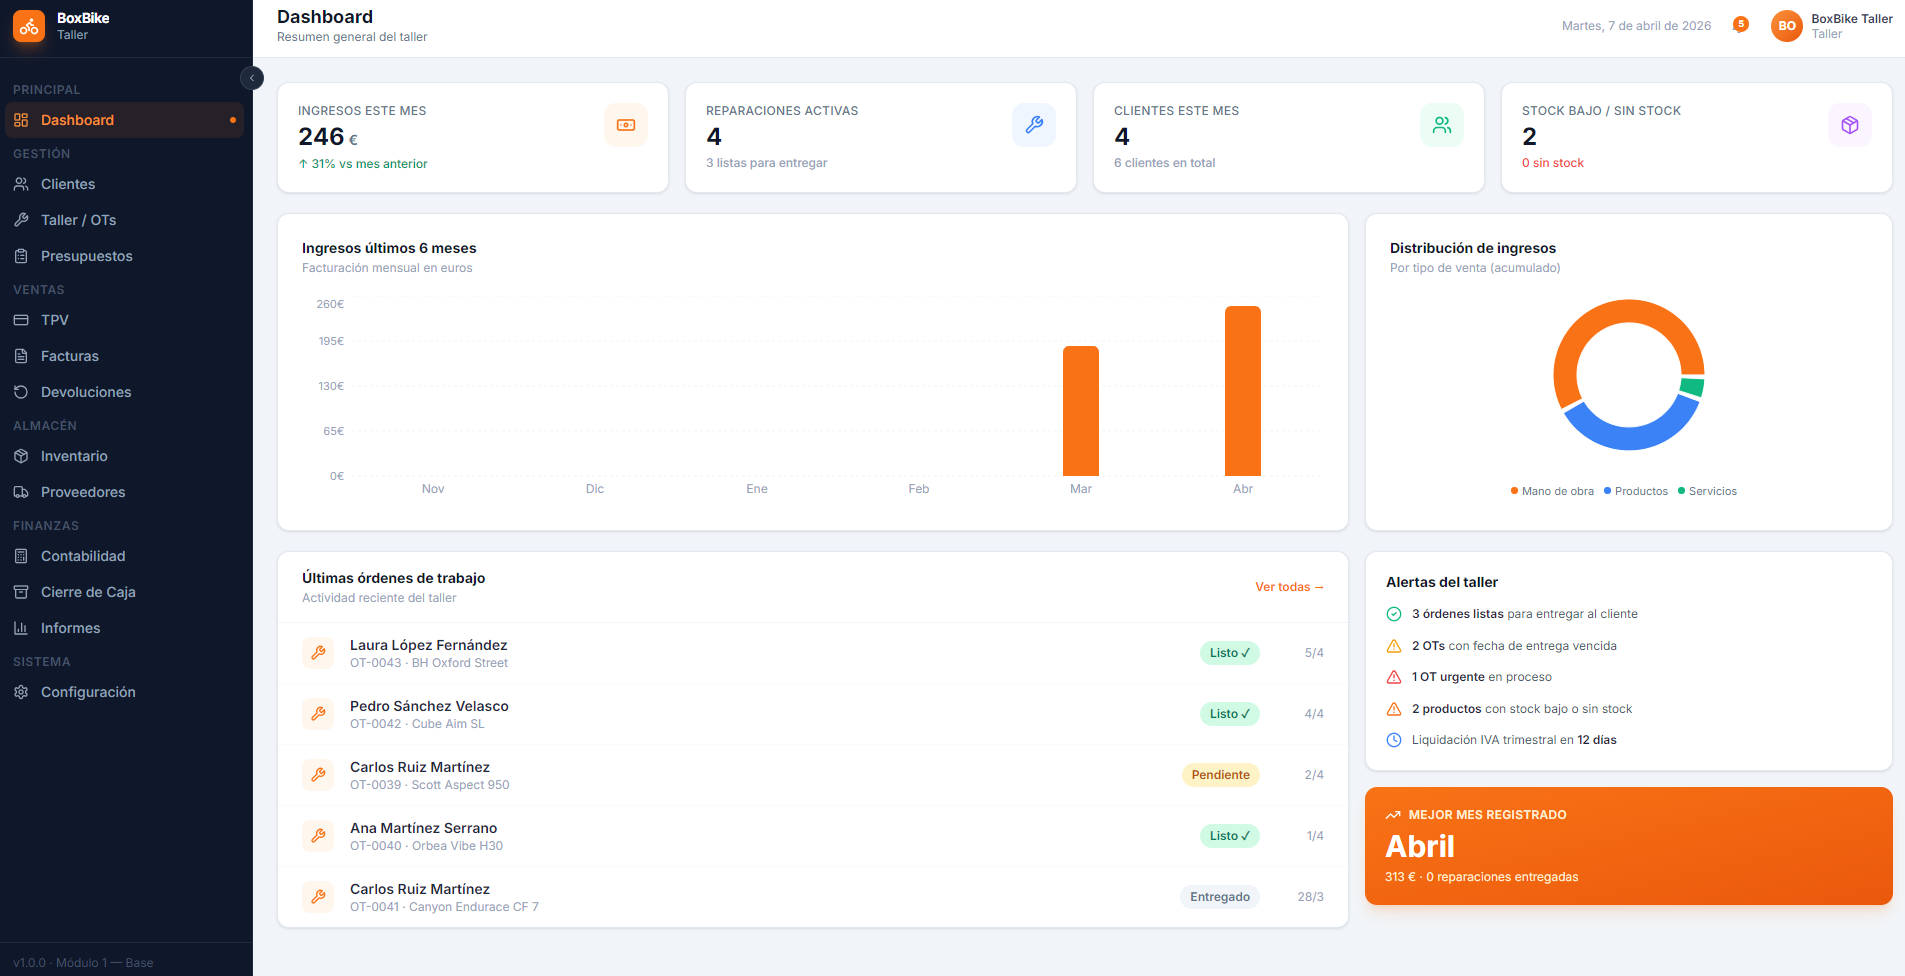1905x976 pixels.
Task: Click the BoxBike bicycle logo icon
Action: click(29, 26)
